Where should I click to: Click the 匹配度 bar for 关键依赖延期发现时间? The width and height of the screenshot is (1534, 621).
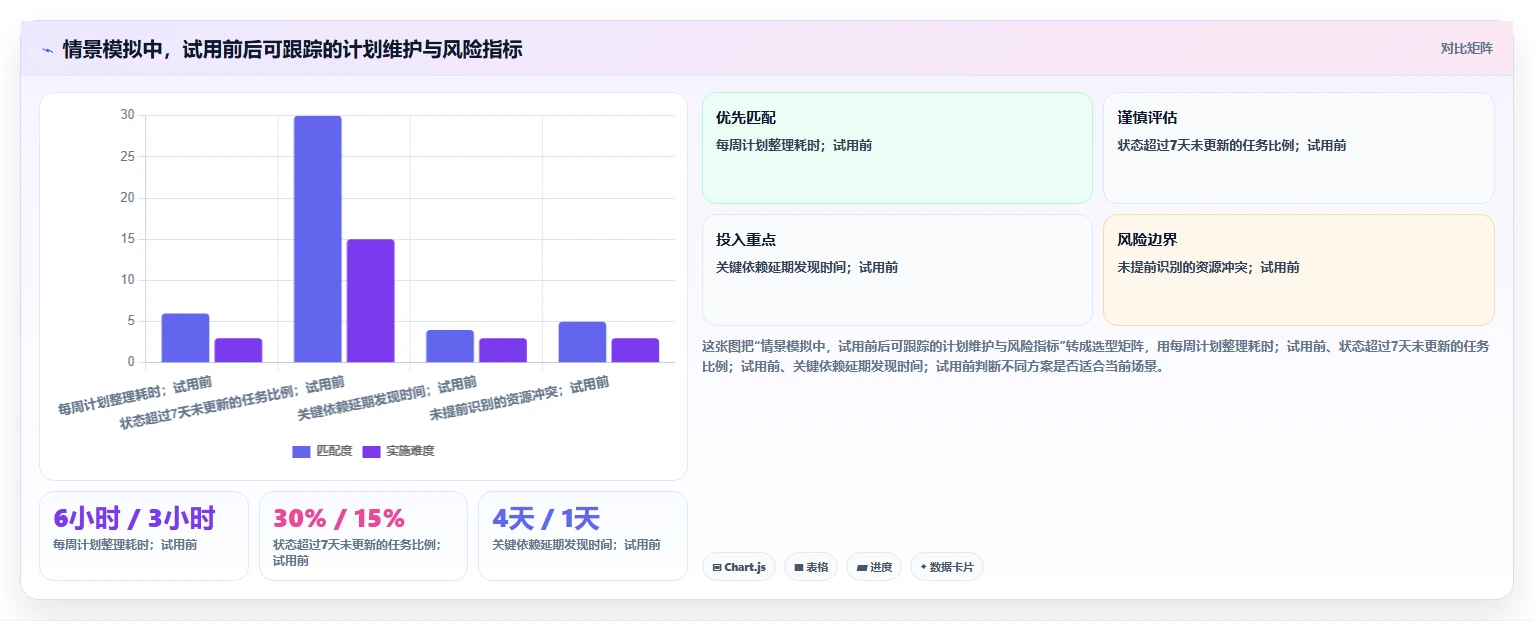coord(450,346)
